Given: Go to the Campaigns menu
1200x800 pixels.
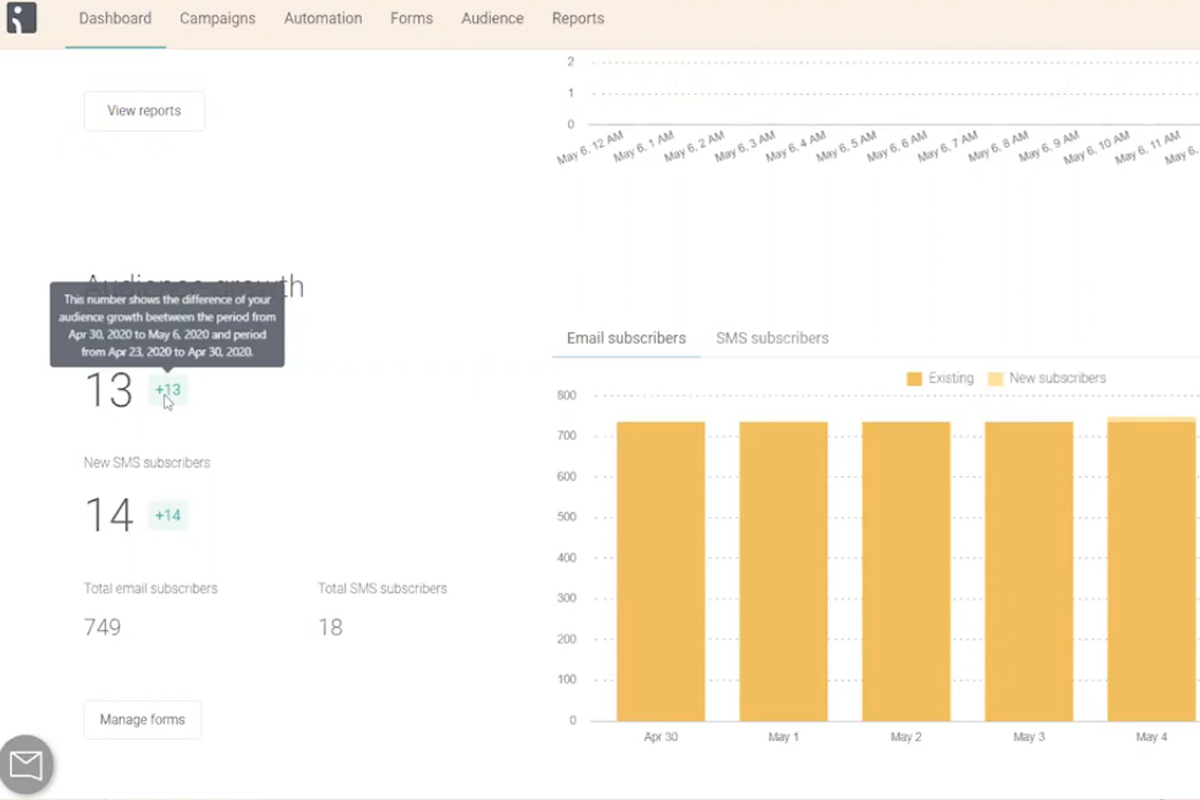Looking at the screenshot, I should 217,18.
